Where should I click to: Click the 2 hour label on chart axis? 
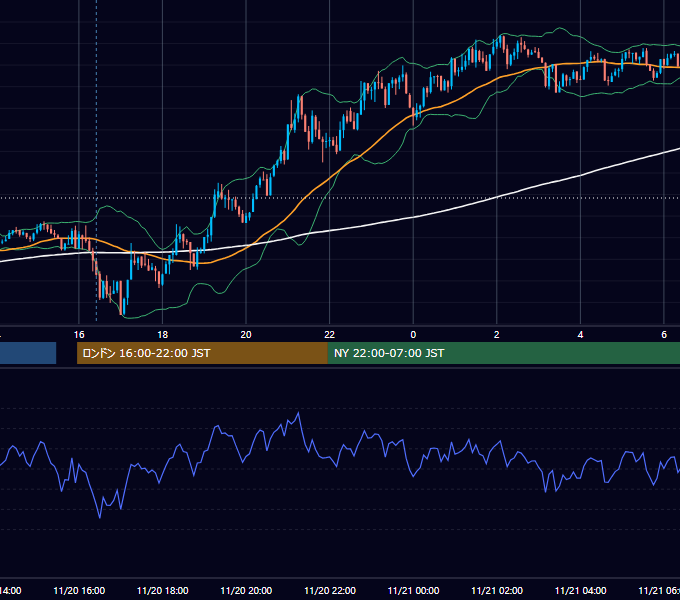(497, 335)
